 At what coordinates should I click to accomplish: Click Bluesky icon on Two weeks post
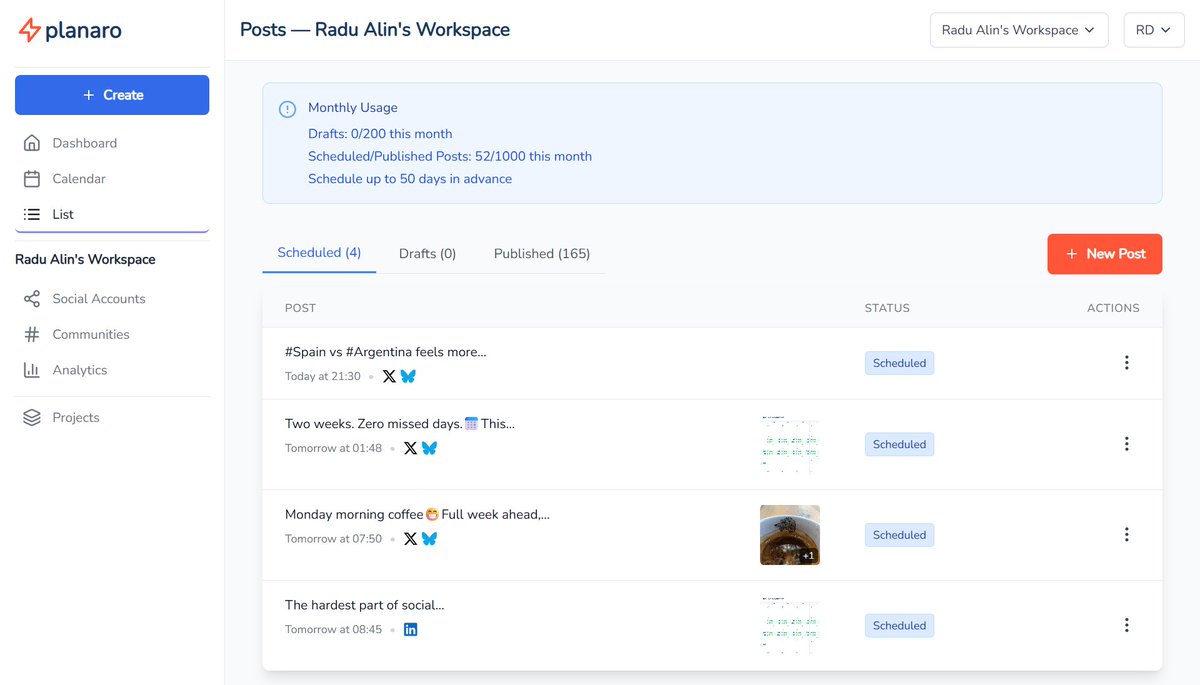[x=430, y=448]
